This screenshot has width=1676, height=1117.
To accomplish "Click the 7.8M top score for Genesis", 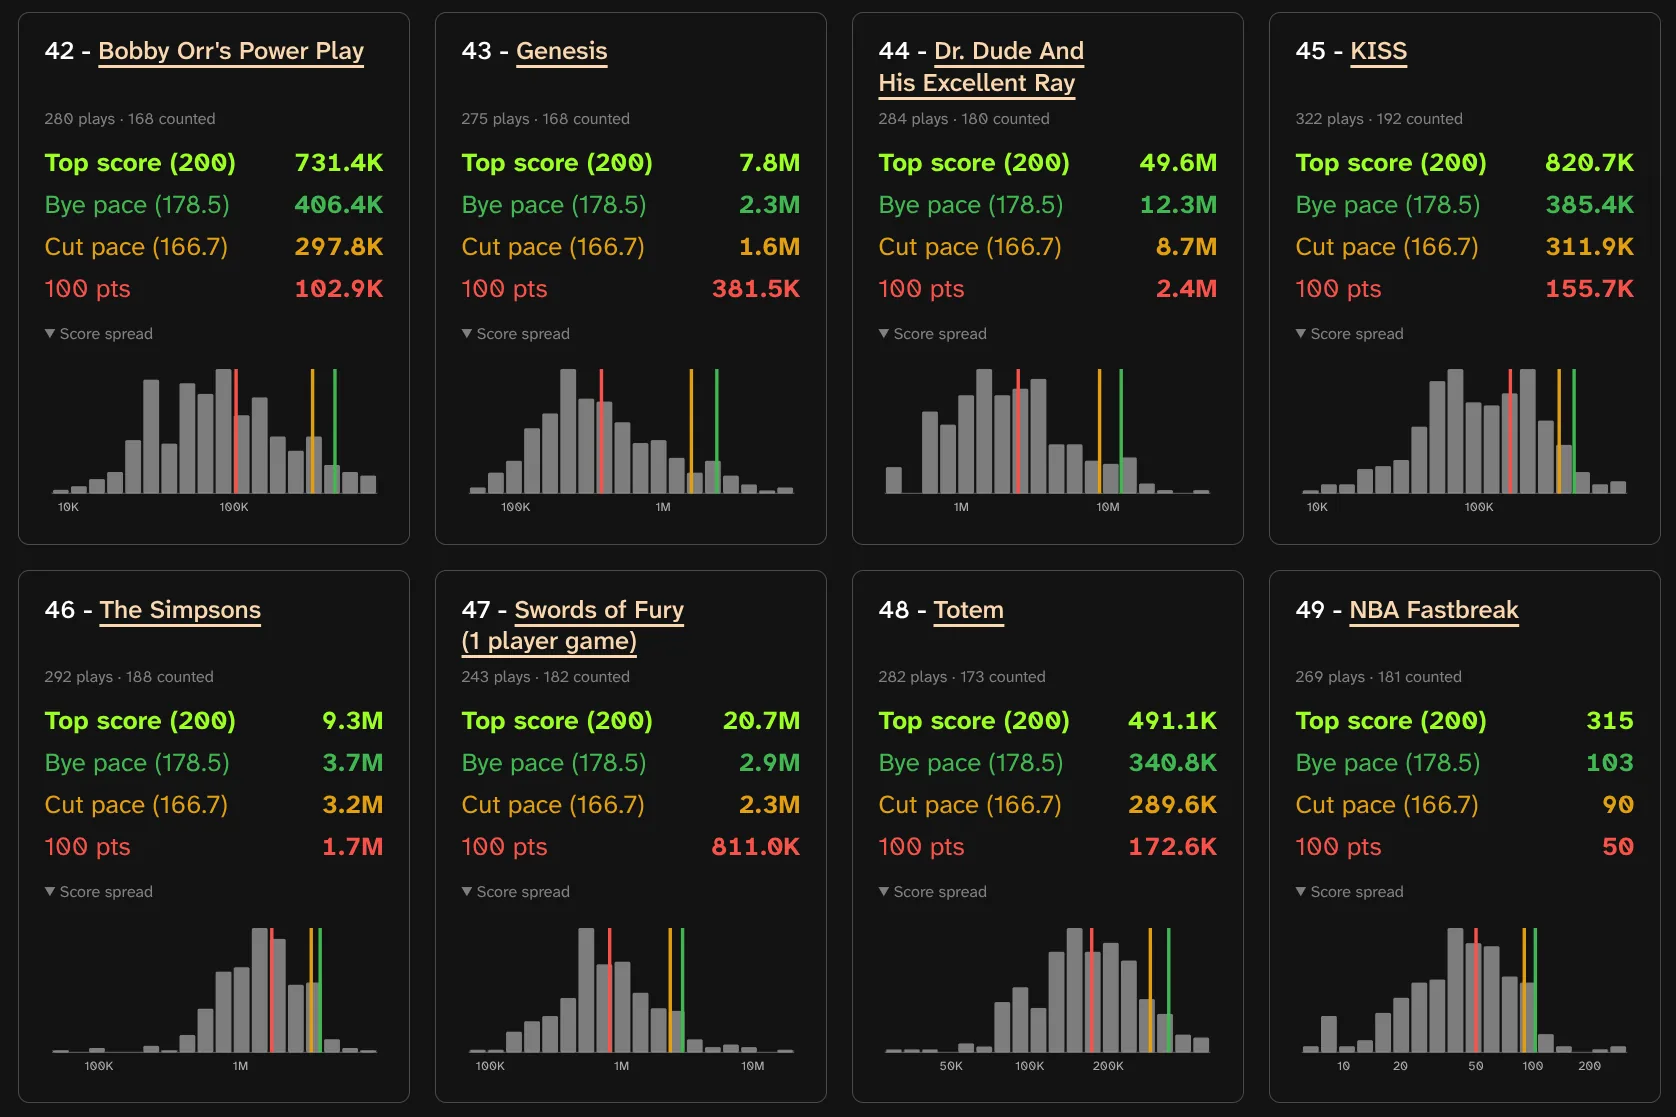I will (x=770, y=163).
